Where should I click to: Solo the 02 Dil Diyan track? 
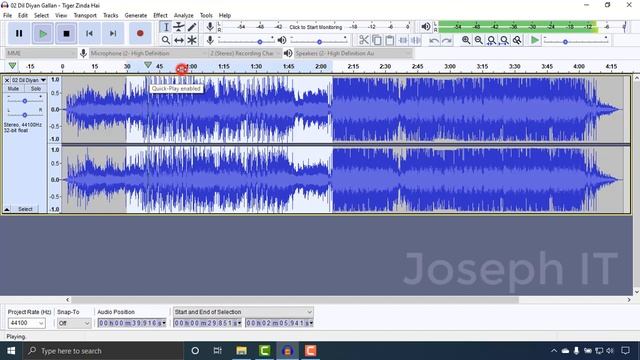point(36,89)
